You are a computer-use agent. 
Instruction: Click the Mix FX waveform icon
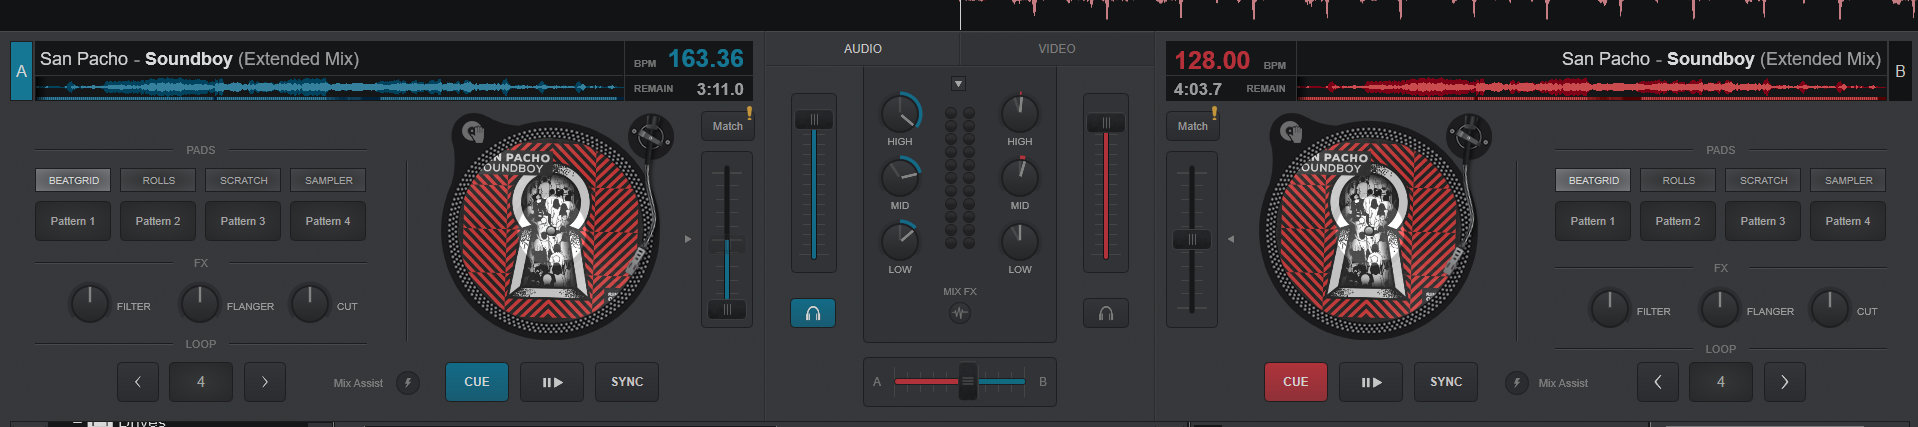coord(960,313)
